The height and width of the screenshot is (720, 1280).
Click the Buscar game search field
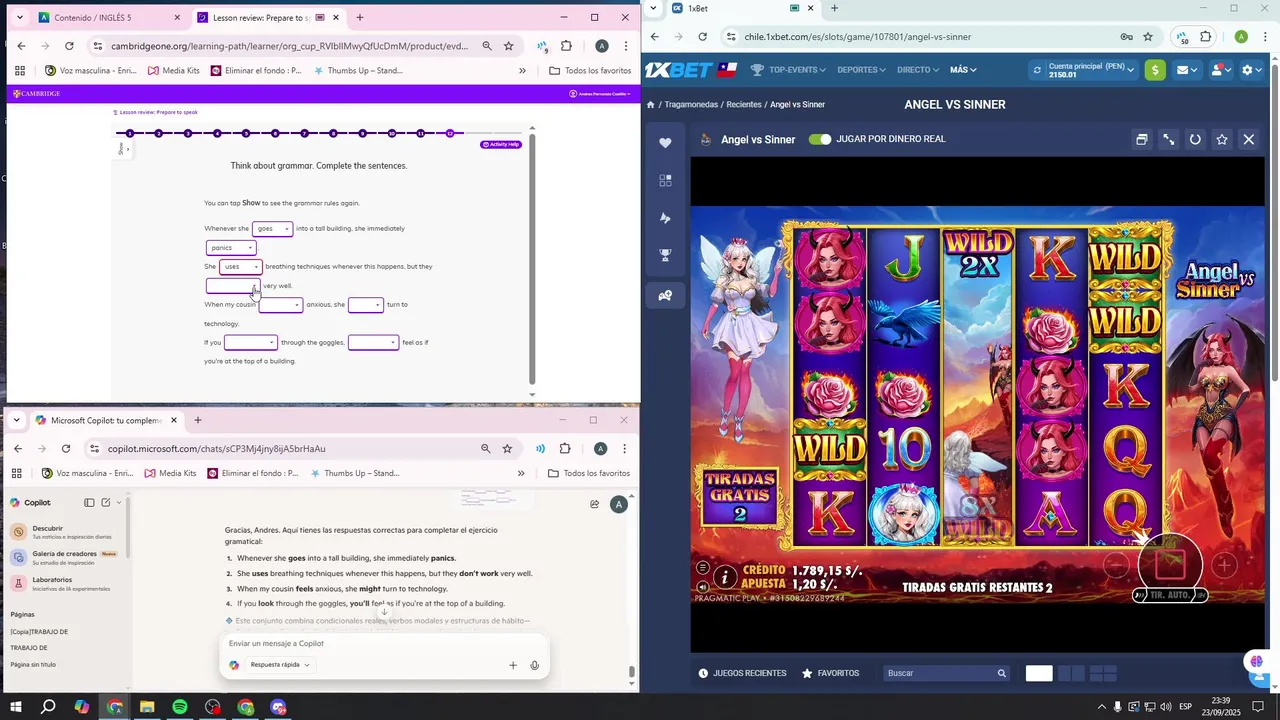tap(946, 673)
